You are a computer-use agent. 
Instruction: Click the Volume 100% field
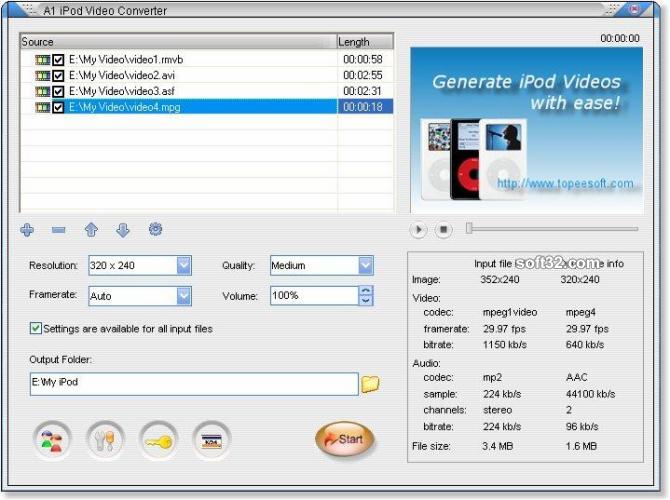pyautogui.click(x=314, y=296)
